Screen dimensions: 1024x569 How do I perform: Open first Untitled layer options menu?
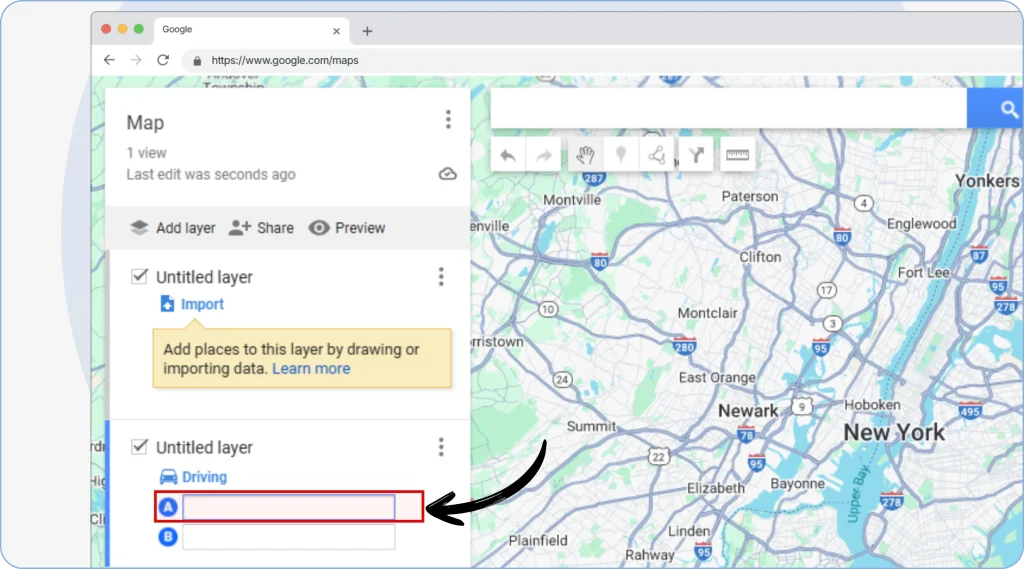(x=441, y=276)
